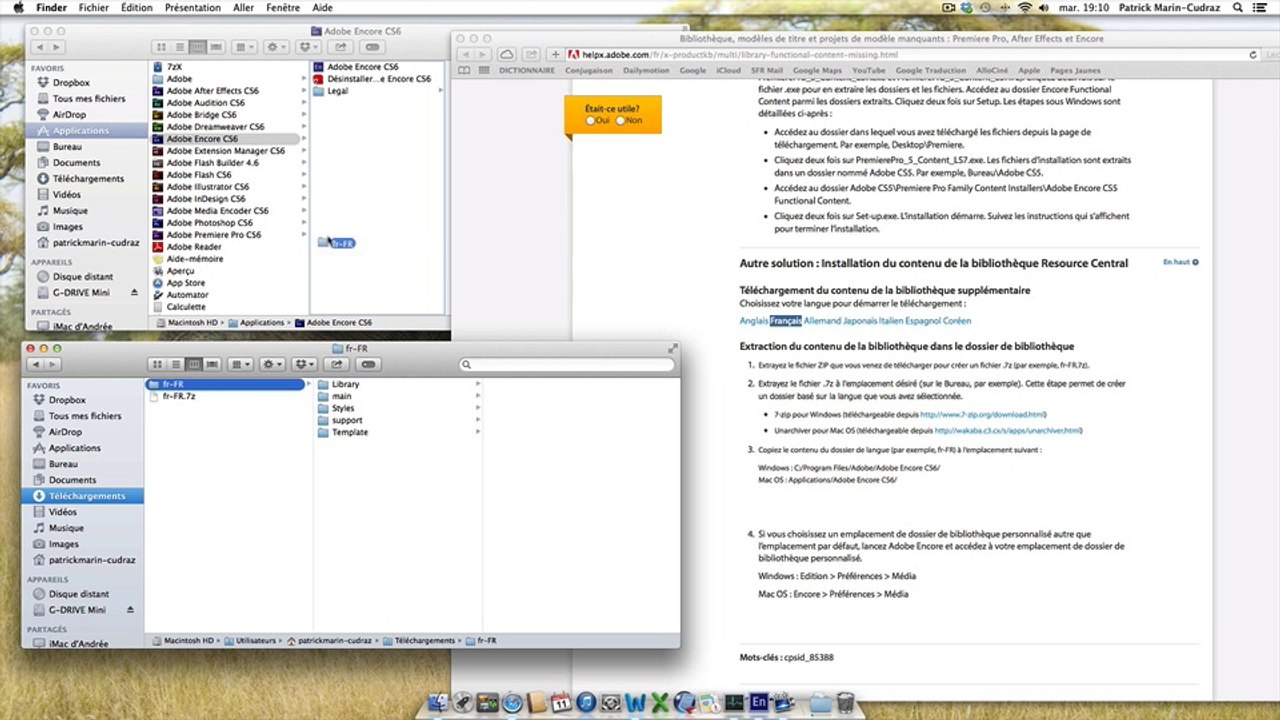Open arrange dropdown in Adobe Encore CS6 Finder toolbar

pyautogui.click(x=244, y=47)
